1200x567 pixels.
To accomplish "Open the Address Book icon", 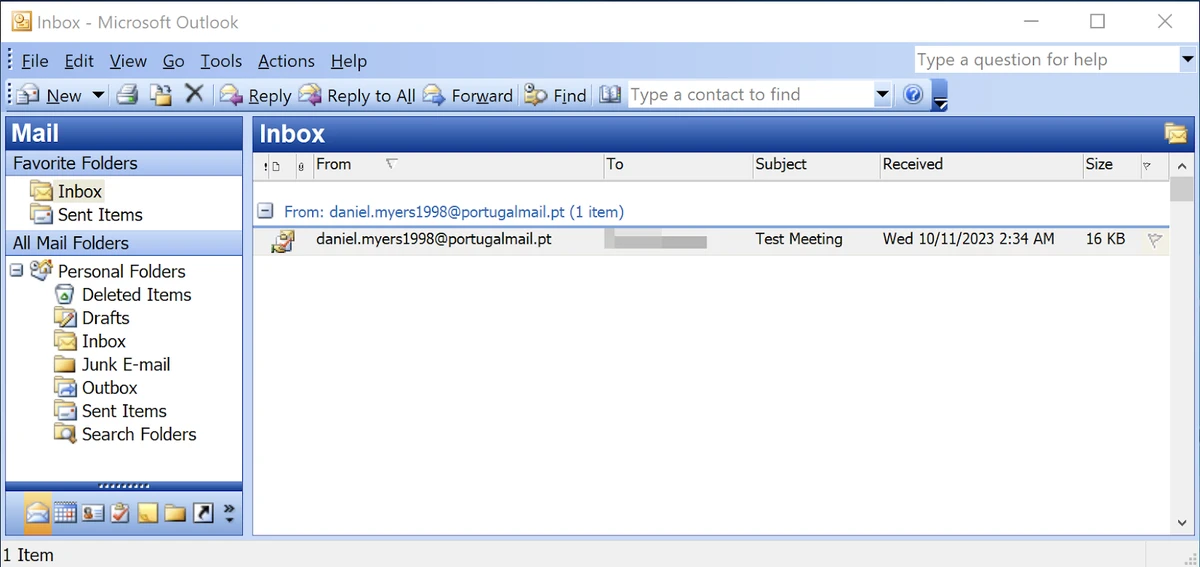I will (x=610, y=95).
